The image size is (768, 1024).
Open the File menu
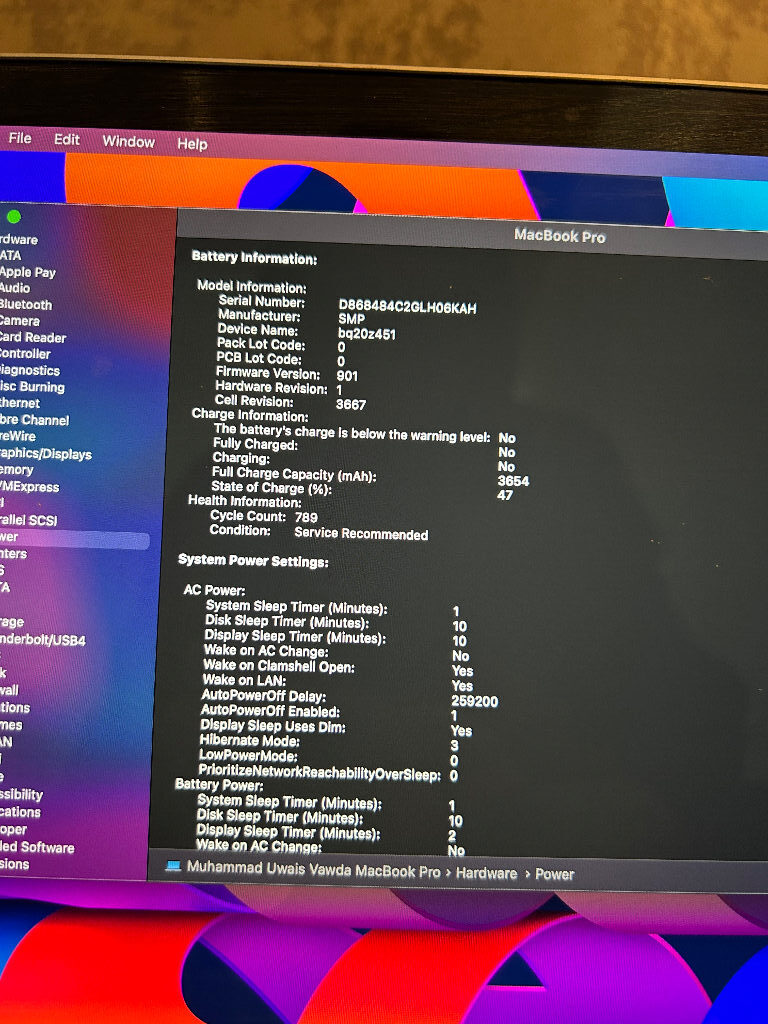[x=20, y=138]
